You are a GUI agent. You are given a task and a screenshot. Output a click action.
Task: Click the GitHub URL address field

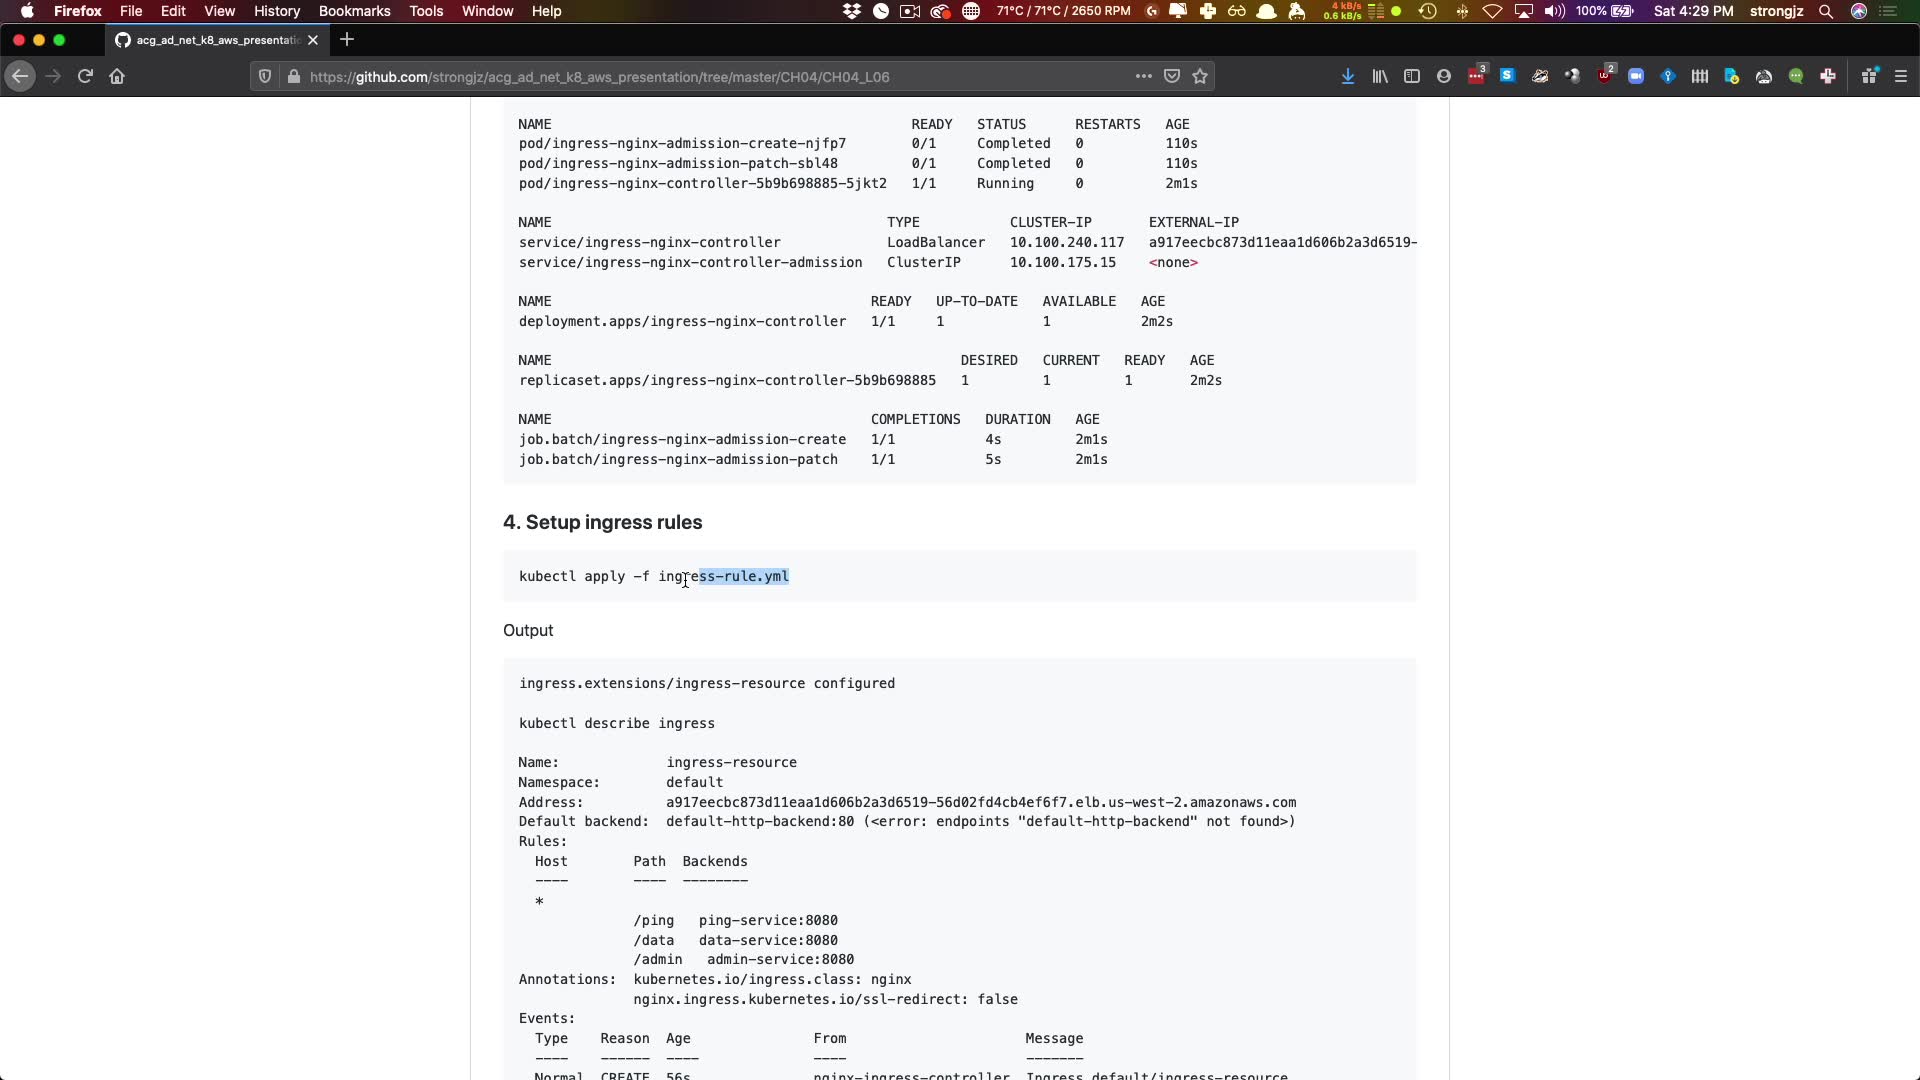coord(700,76)
